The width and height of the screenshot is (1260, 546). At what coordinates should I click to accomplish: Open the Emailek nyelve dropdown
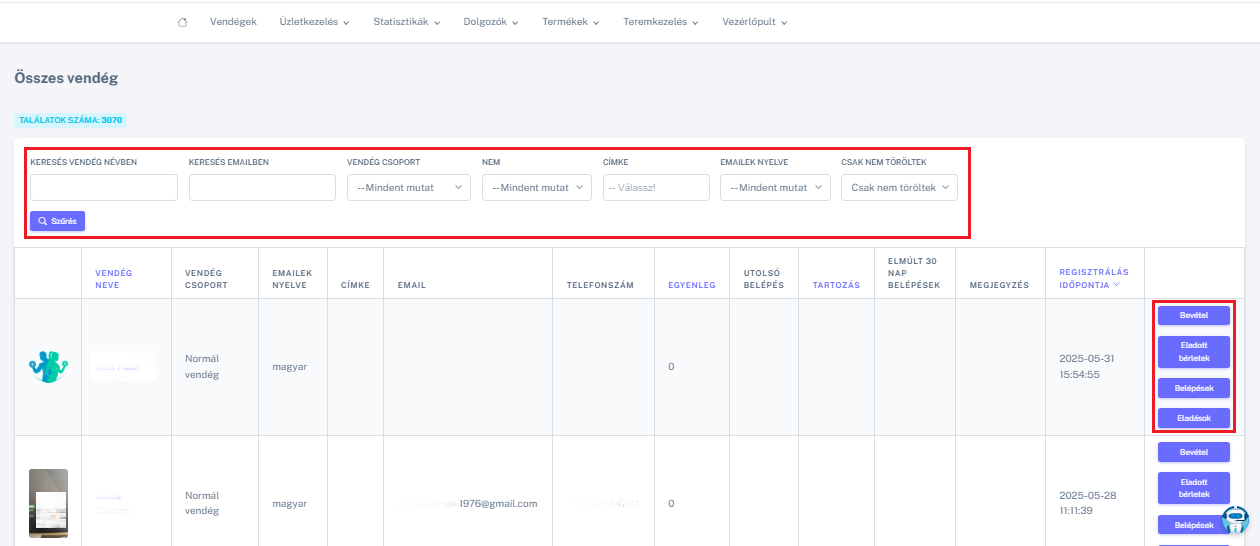coord(775,187)
